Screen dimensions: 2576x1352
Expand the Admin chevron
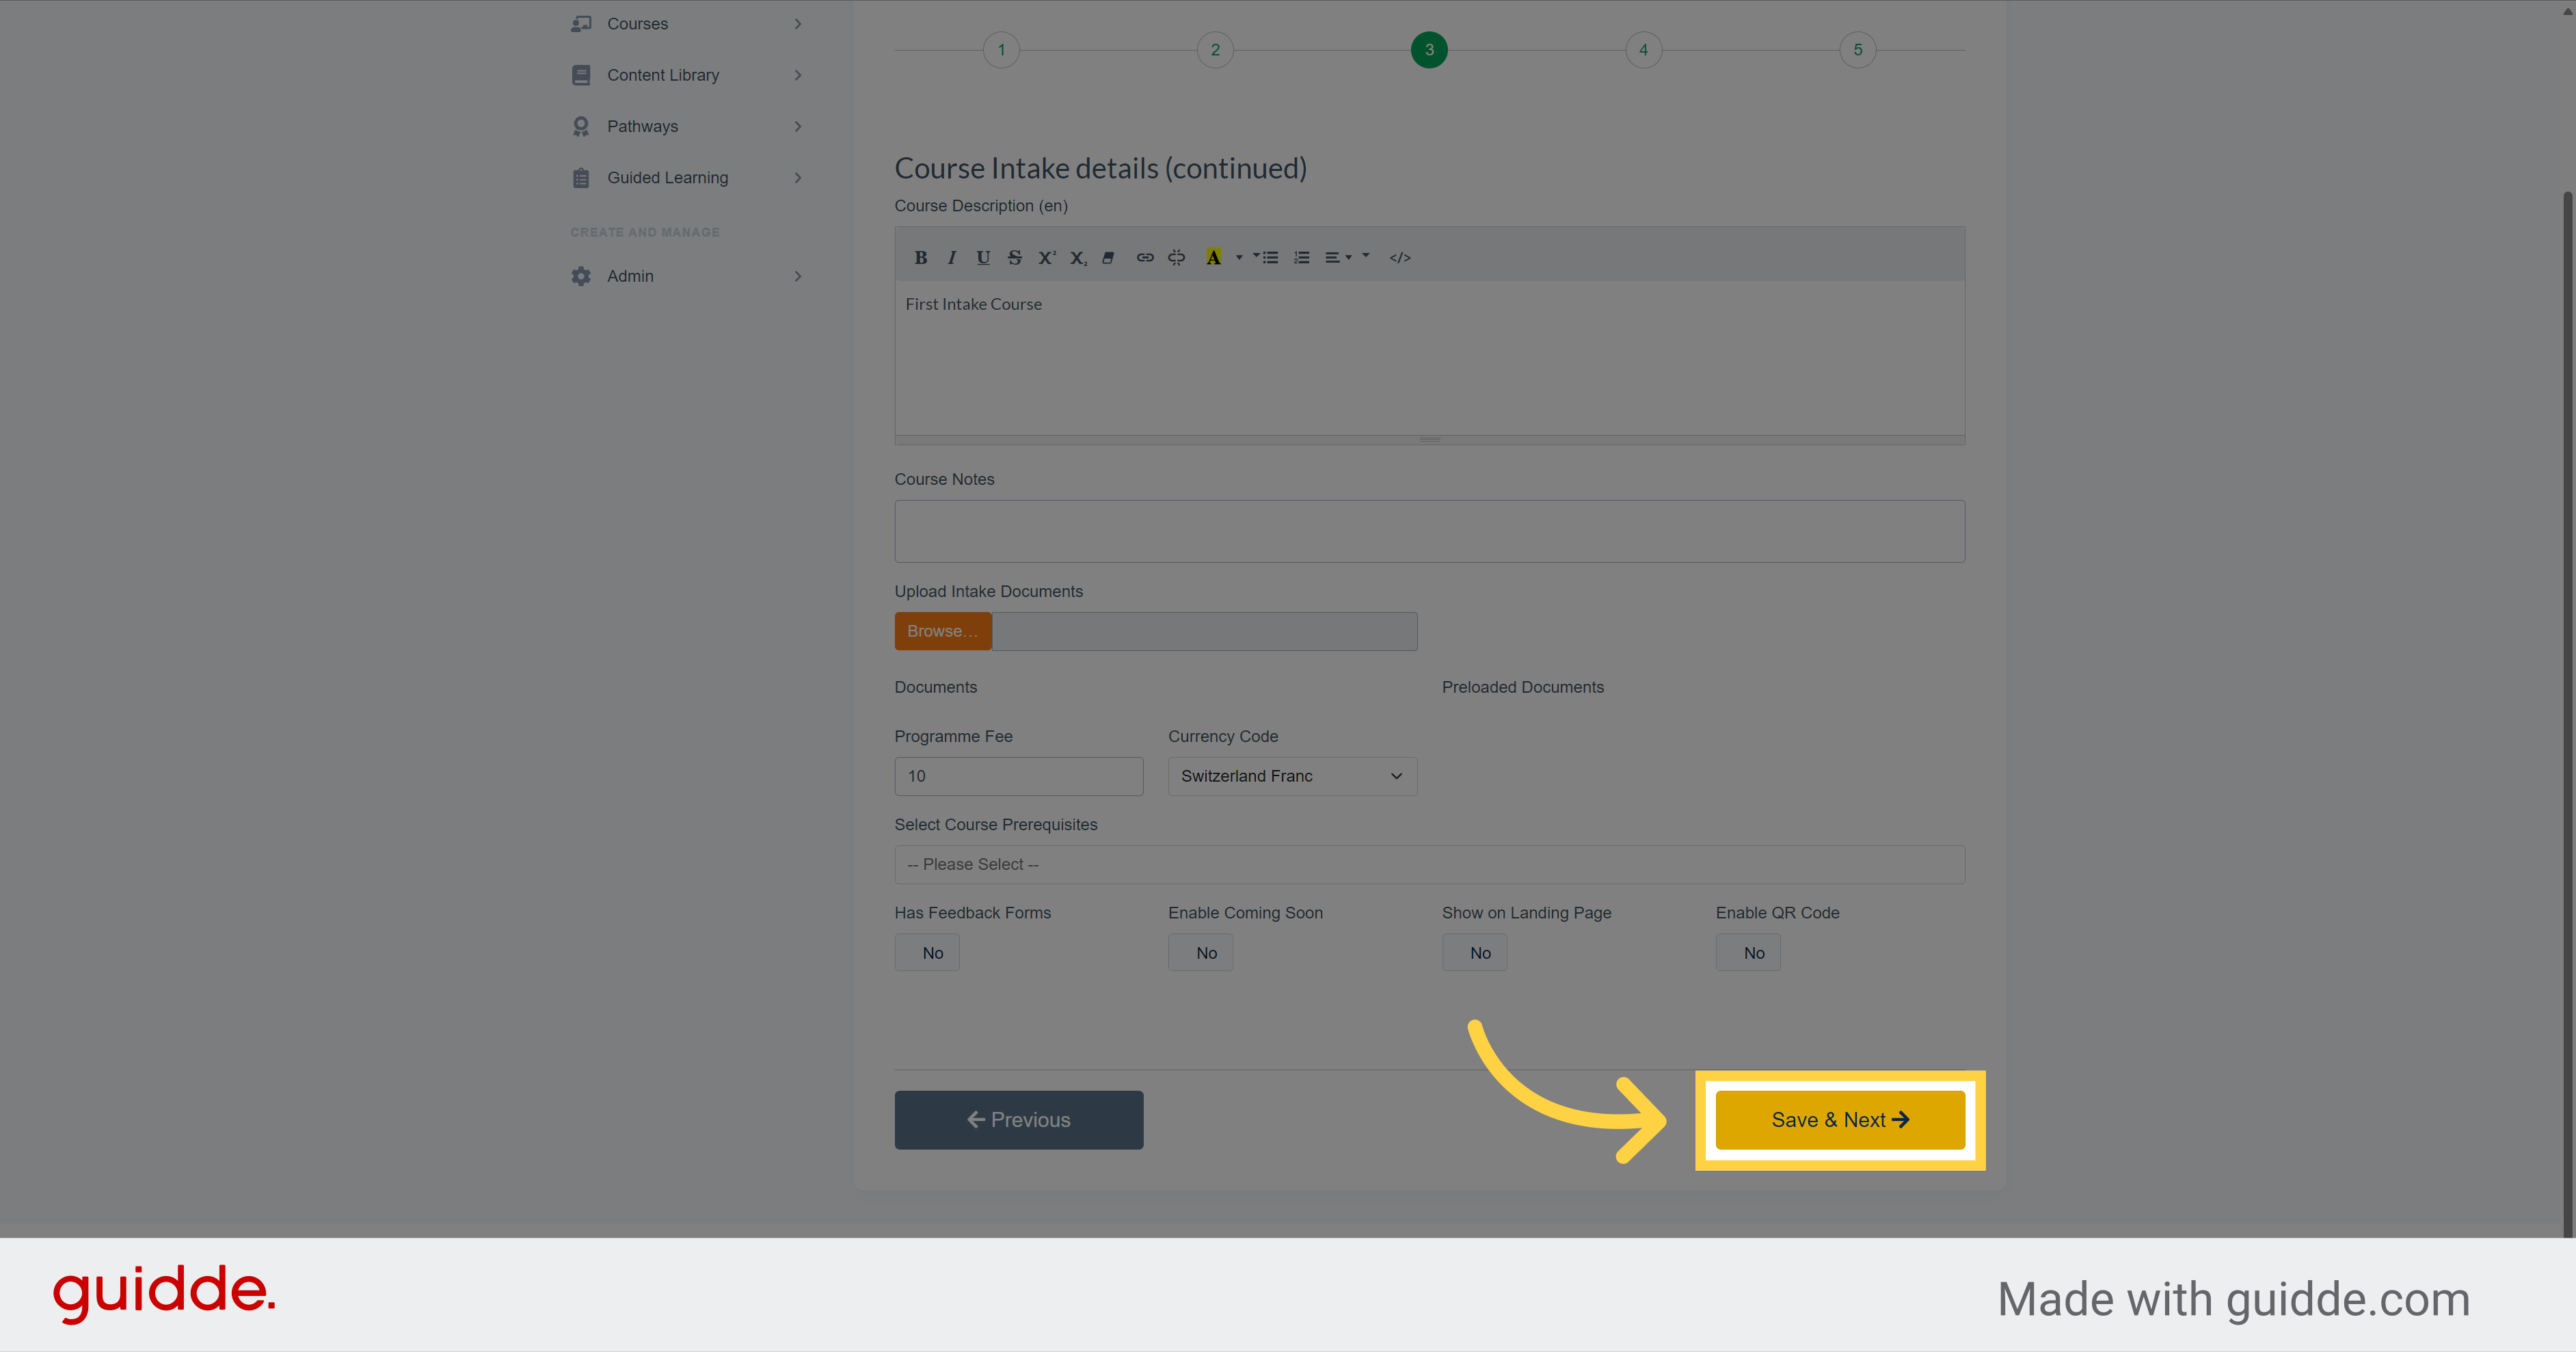(798, 276)
